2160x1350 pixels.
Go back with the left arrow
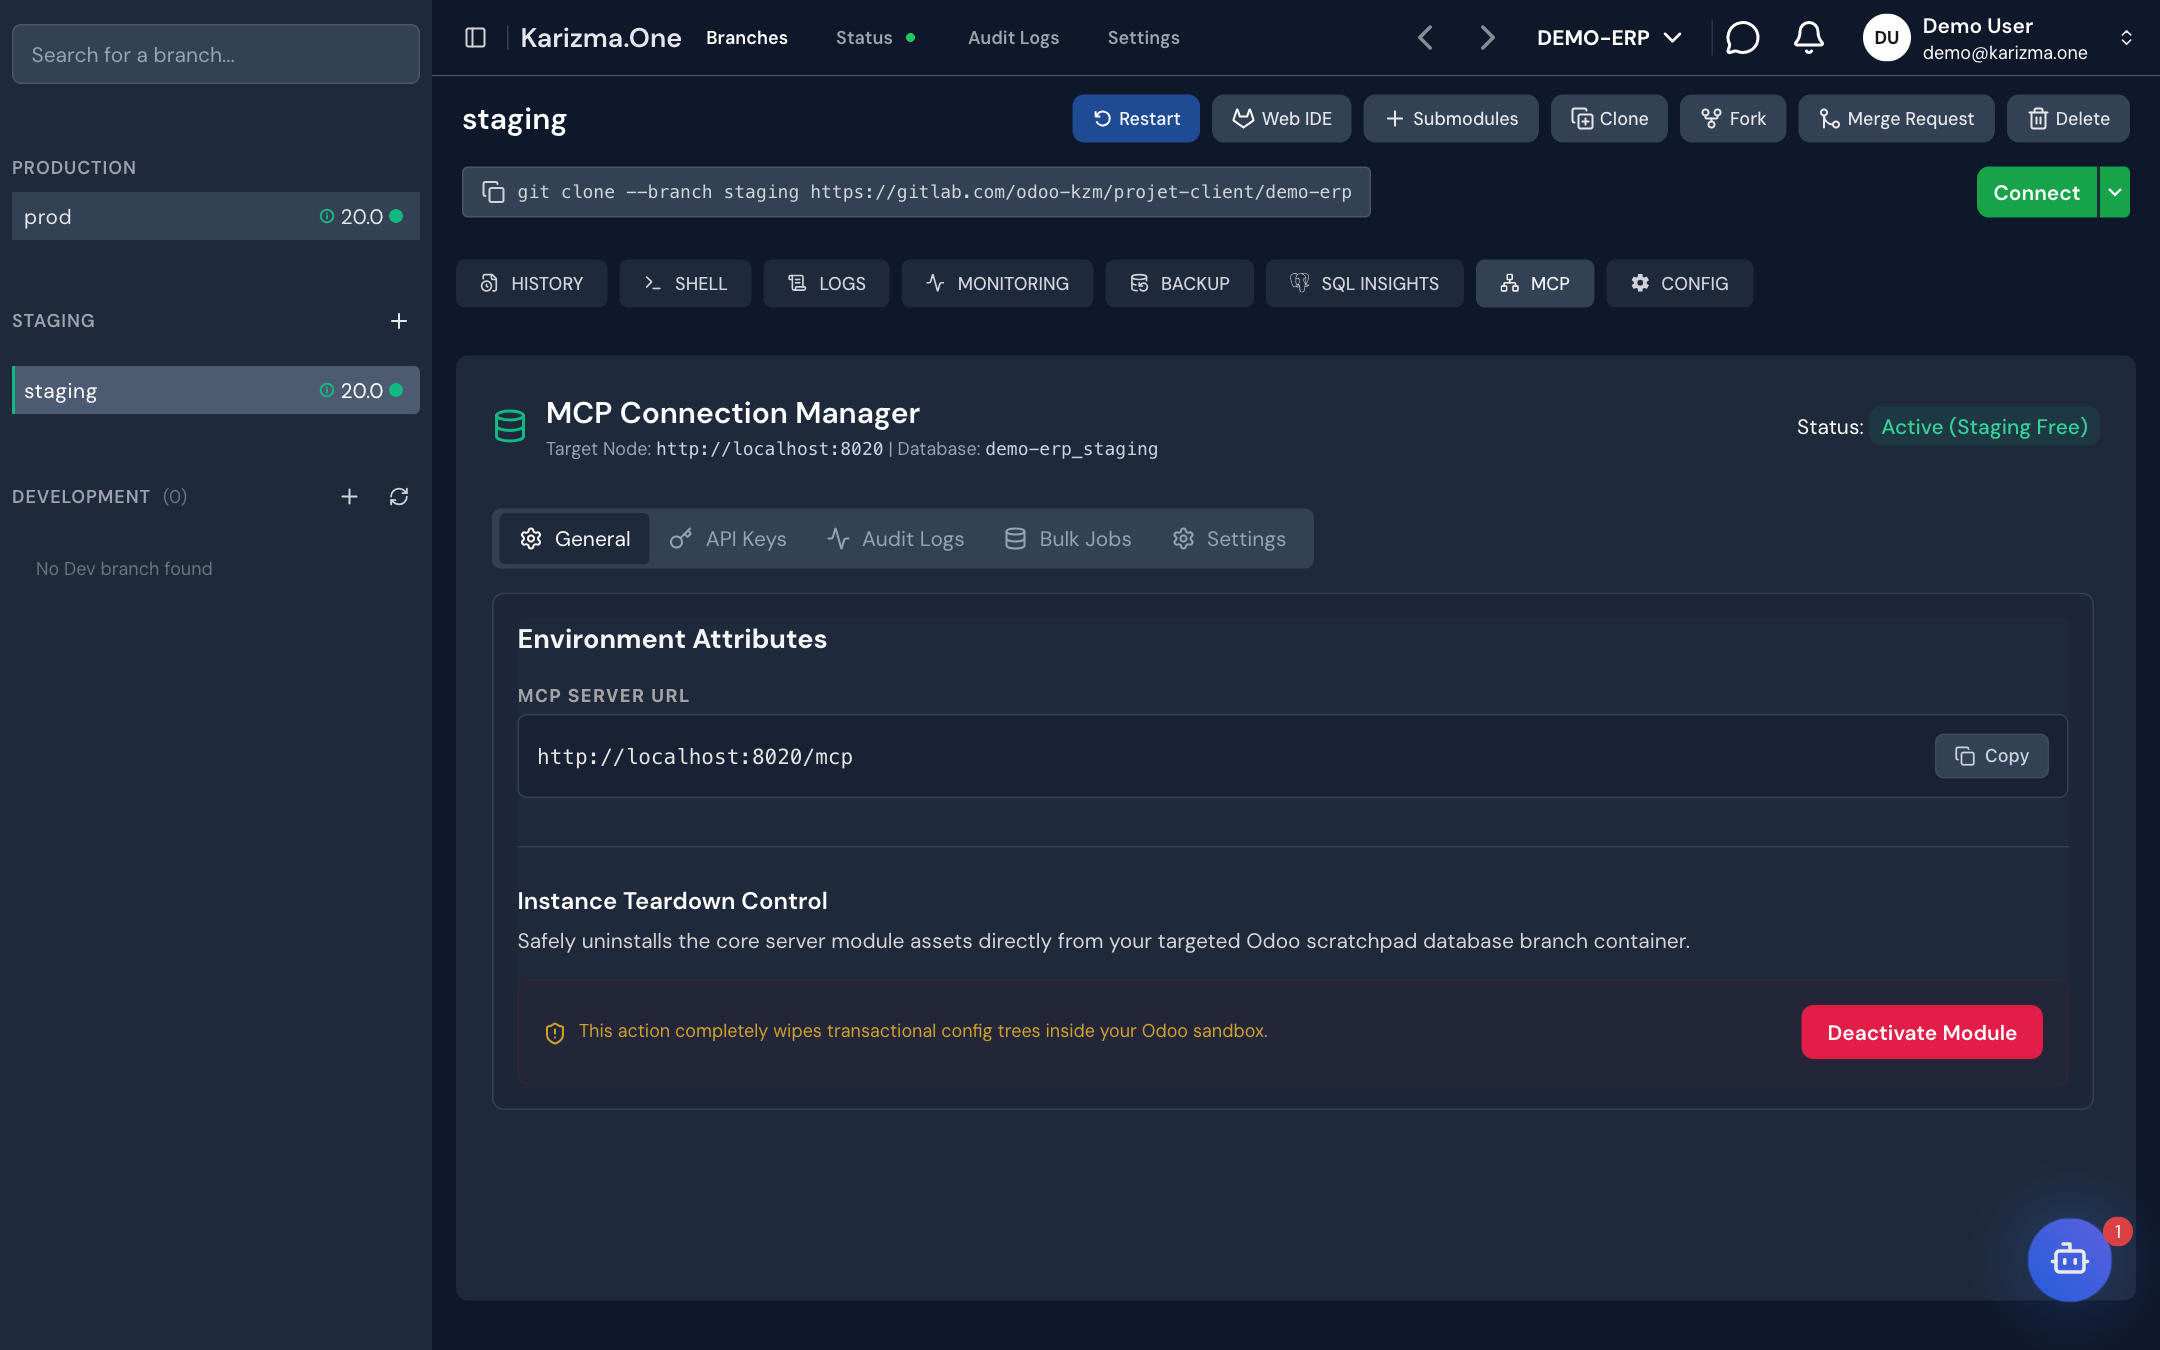(x=1425, y=38)
